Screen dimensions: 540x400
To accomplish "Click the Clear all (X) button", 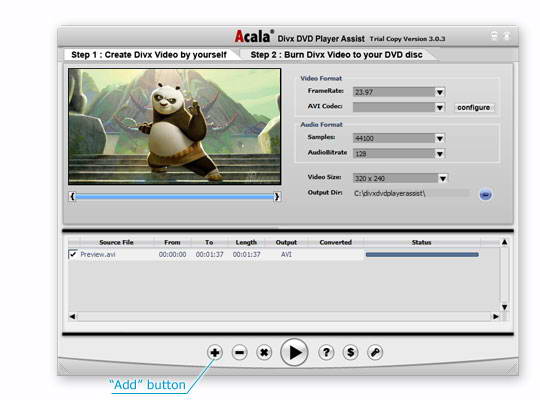I will (264, 352).
